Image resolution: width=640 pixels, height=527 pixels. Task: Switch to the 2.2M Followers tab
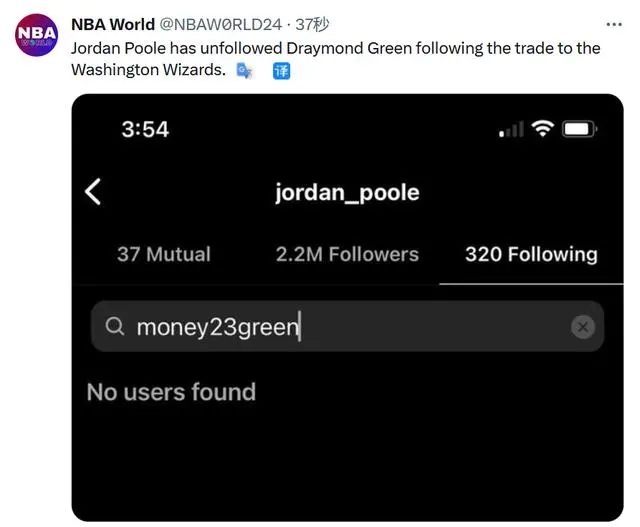click(347, 254)
